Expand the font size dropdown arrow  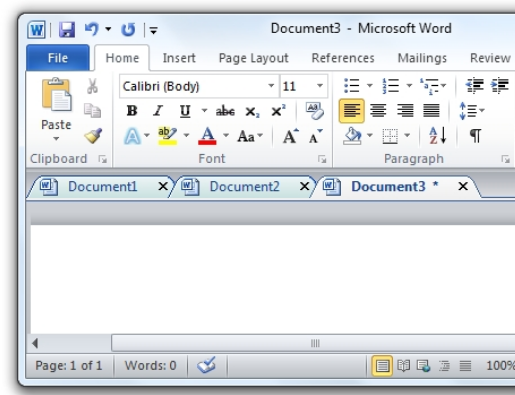(320, 86)
